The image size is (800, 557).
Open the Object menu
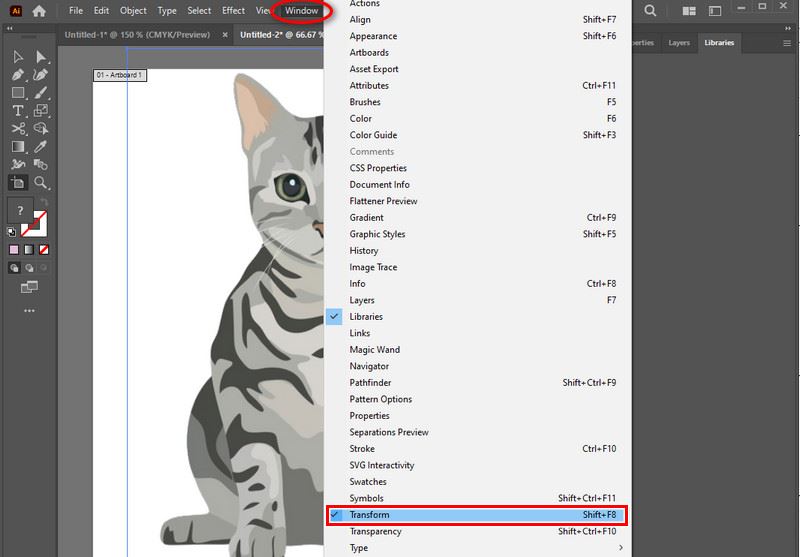coord(133,10)
